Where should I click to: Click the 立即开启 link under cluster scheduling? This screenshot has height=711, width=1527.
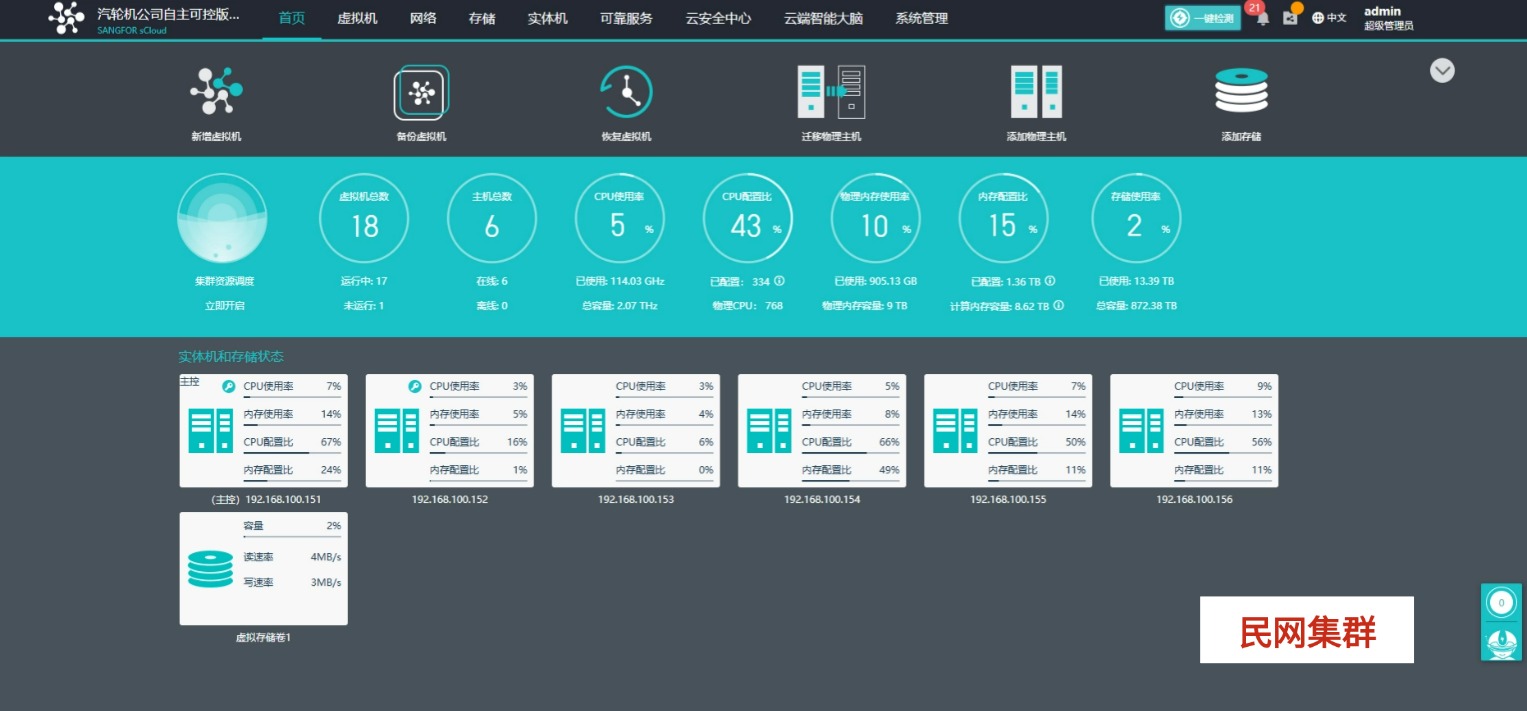(x=224, y=306)
